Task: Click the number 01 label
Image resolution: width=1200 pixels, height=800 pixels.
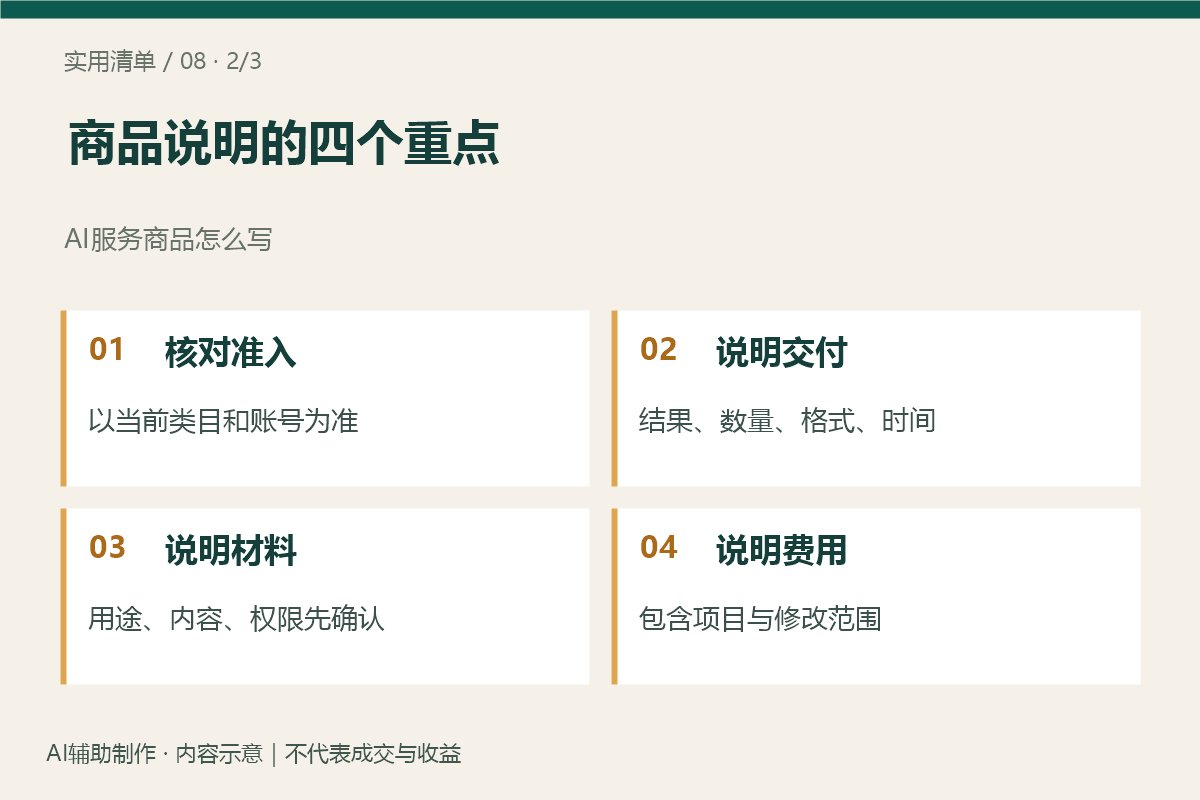Action: tap(107, 350)
